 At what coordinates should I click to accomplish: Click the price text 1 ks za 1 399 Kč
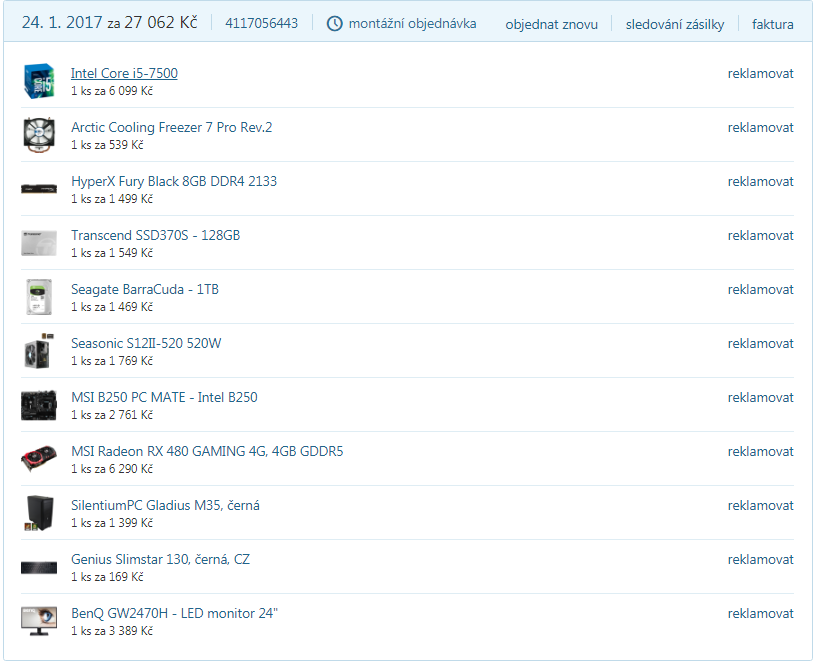click(x=112, y=523)
